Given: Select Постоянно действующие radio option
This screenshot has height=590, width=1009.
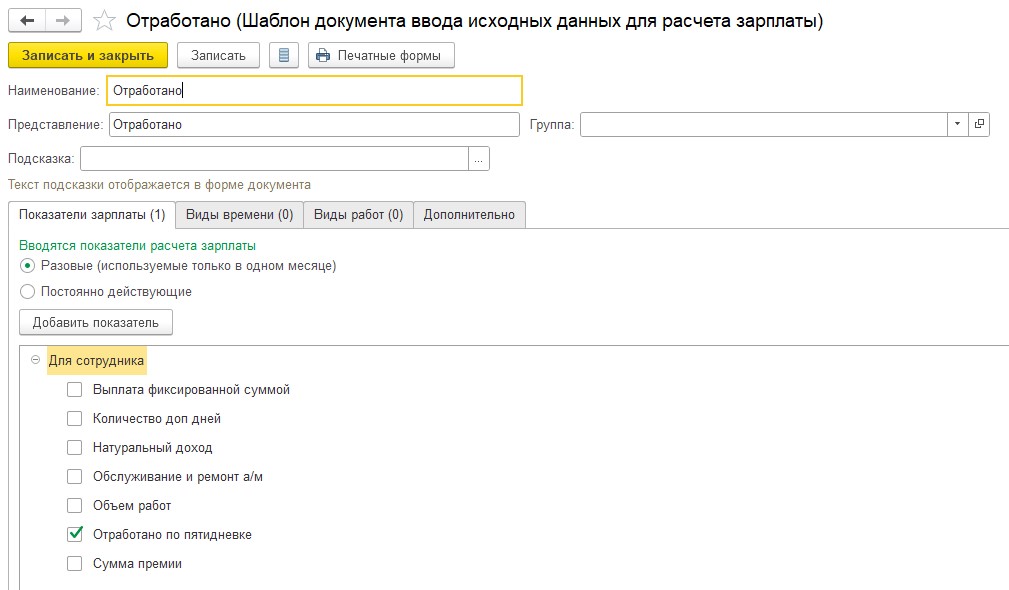Looking at the screenshot, I should point(27,291).
